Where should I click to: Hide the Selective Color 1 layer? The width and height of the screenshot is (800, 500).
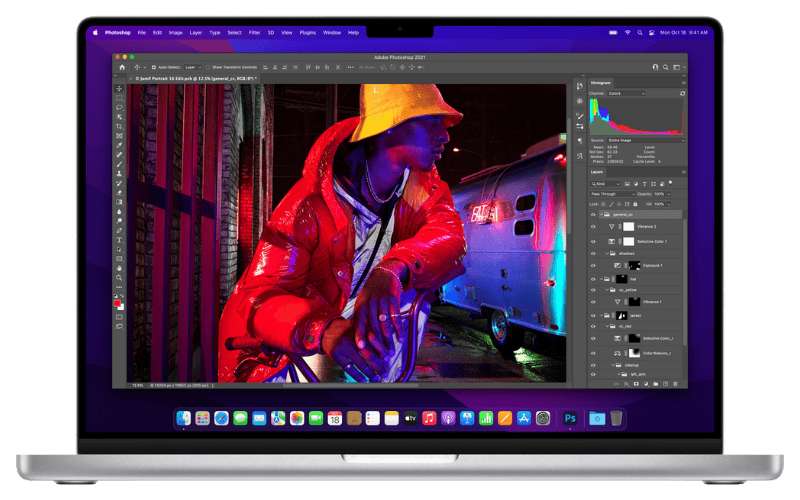point(593,241)
